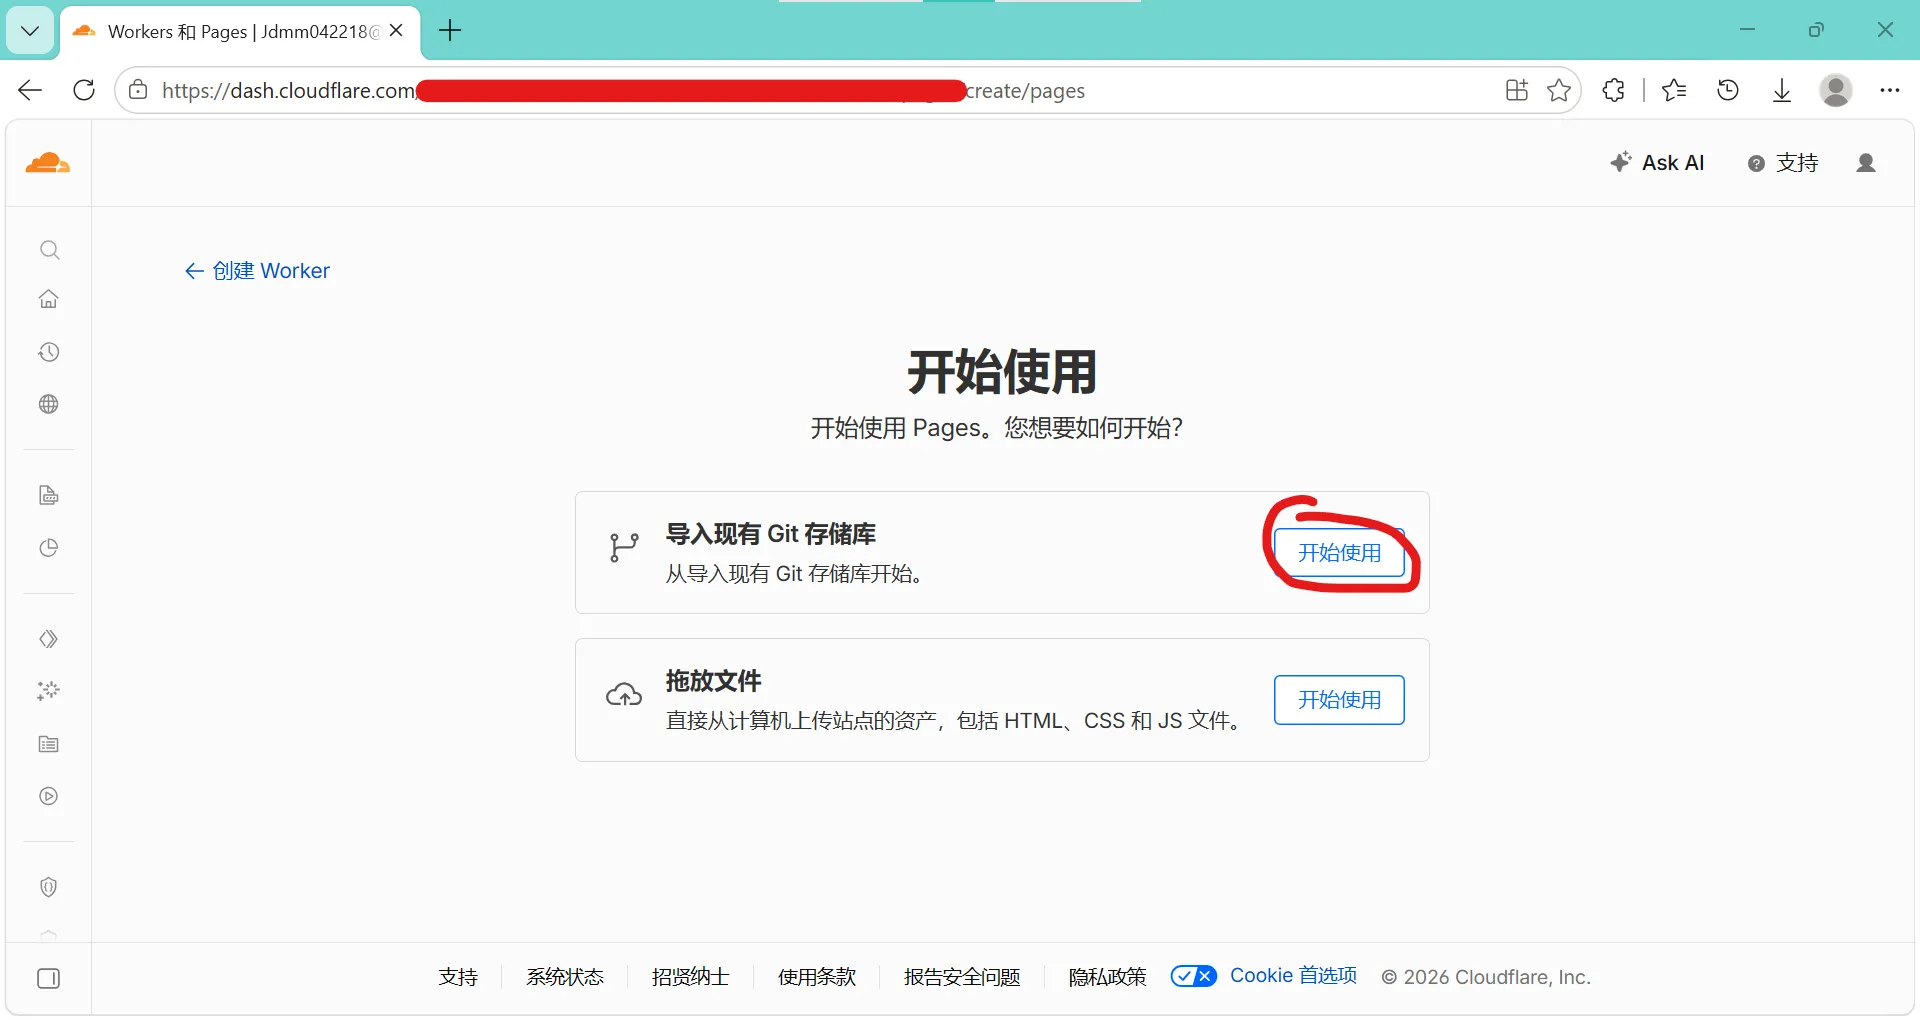1920x1020 pixels.
Task: Bookmark page with the star icon
Action: [1559, 90]
